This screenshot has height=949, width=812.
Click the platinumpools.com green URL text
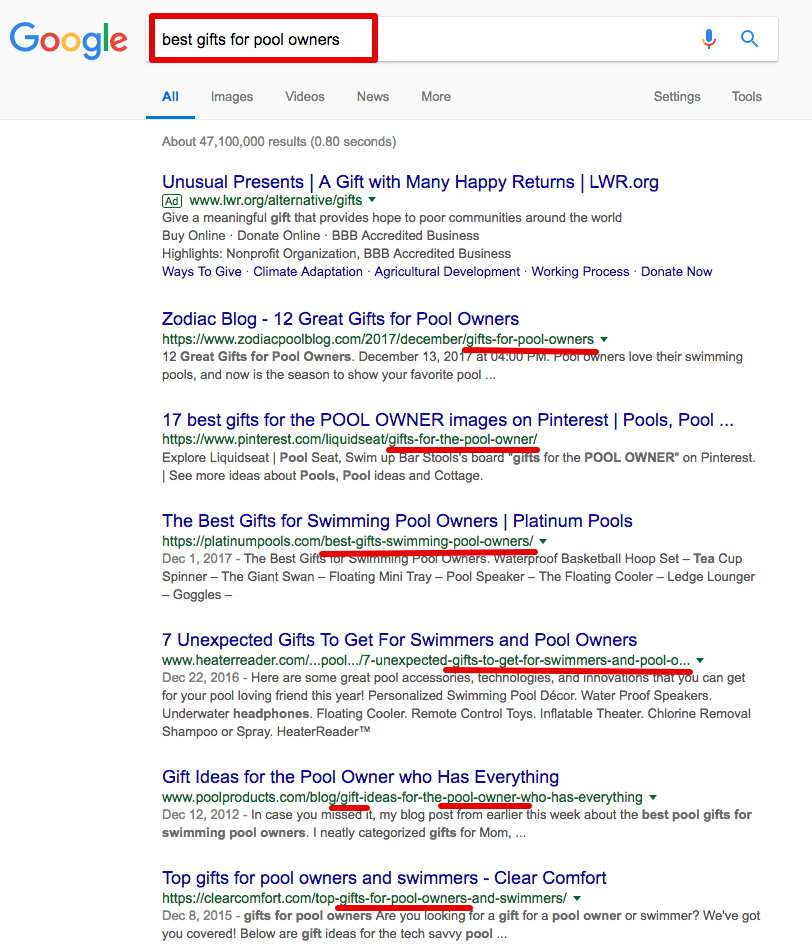pyautogui.click(x=348, y=541)
